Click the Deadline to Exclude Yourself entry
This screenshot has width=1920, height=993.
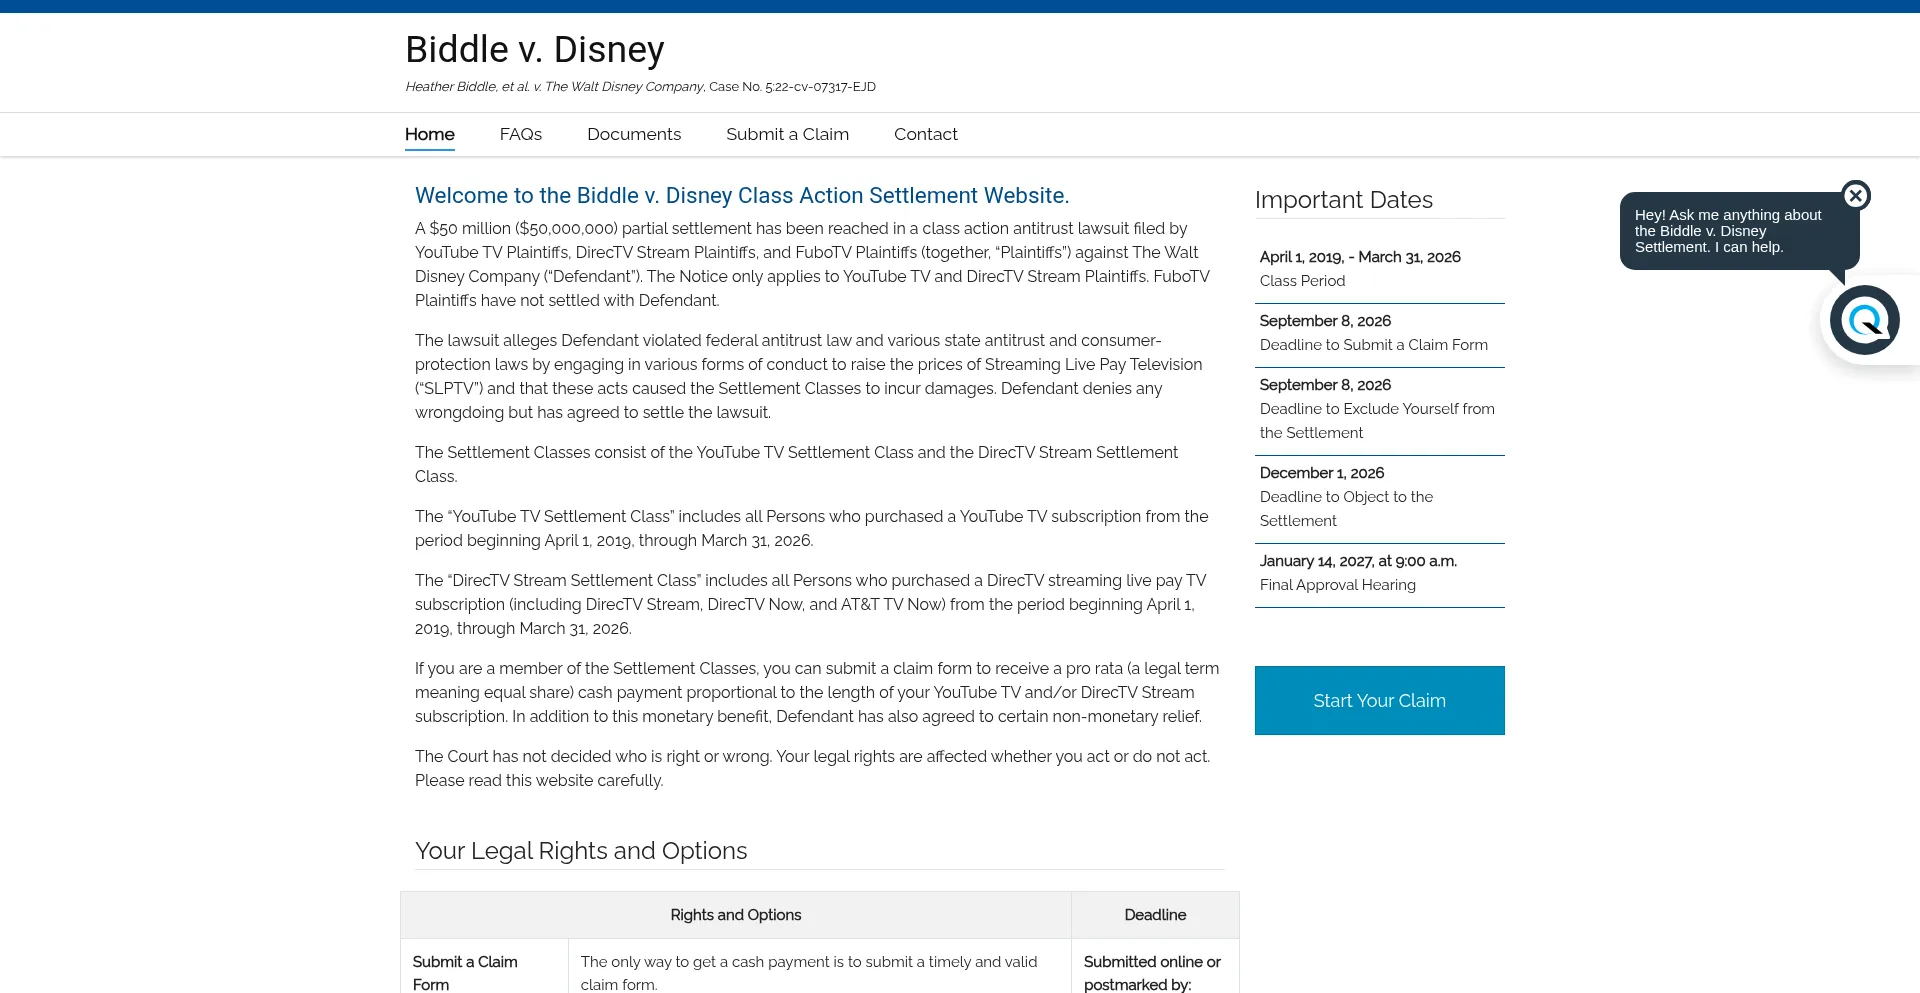[x=1380, y=409]
